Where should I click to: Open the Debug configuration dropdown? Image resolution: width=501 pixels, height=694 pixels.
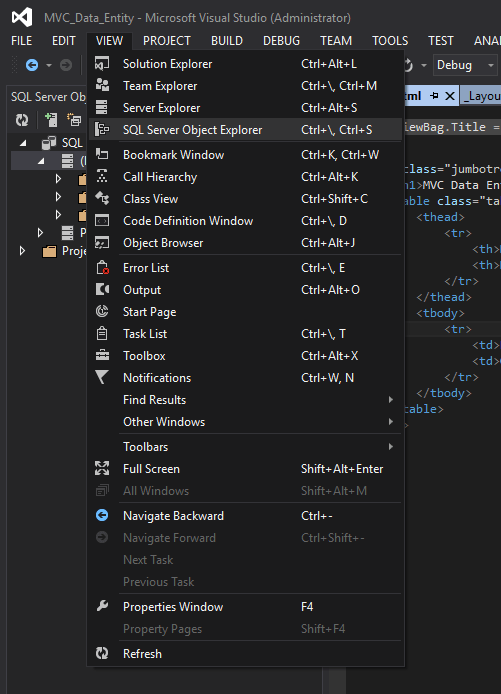click(465, 66)
